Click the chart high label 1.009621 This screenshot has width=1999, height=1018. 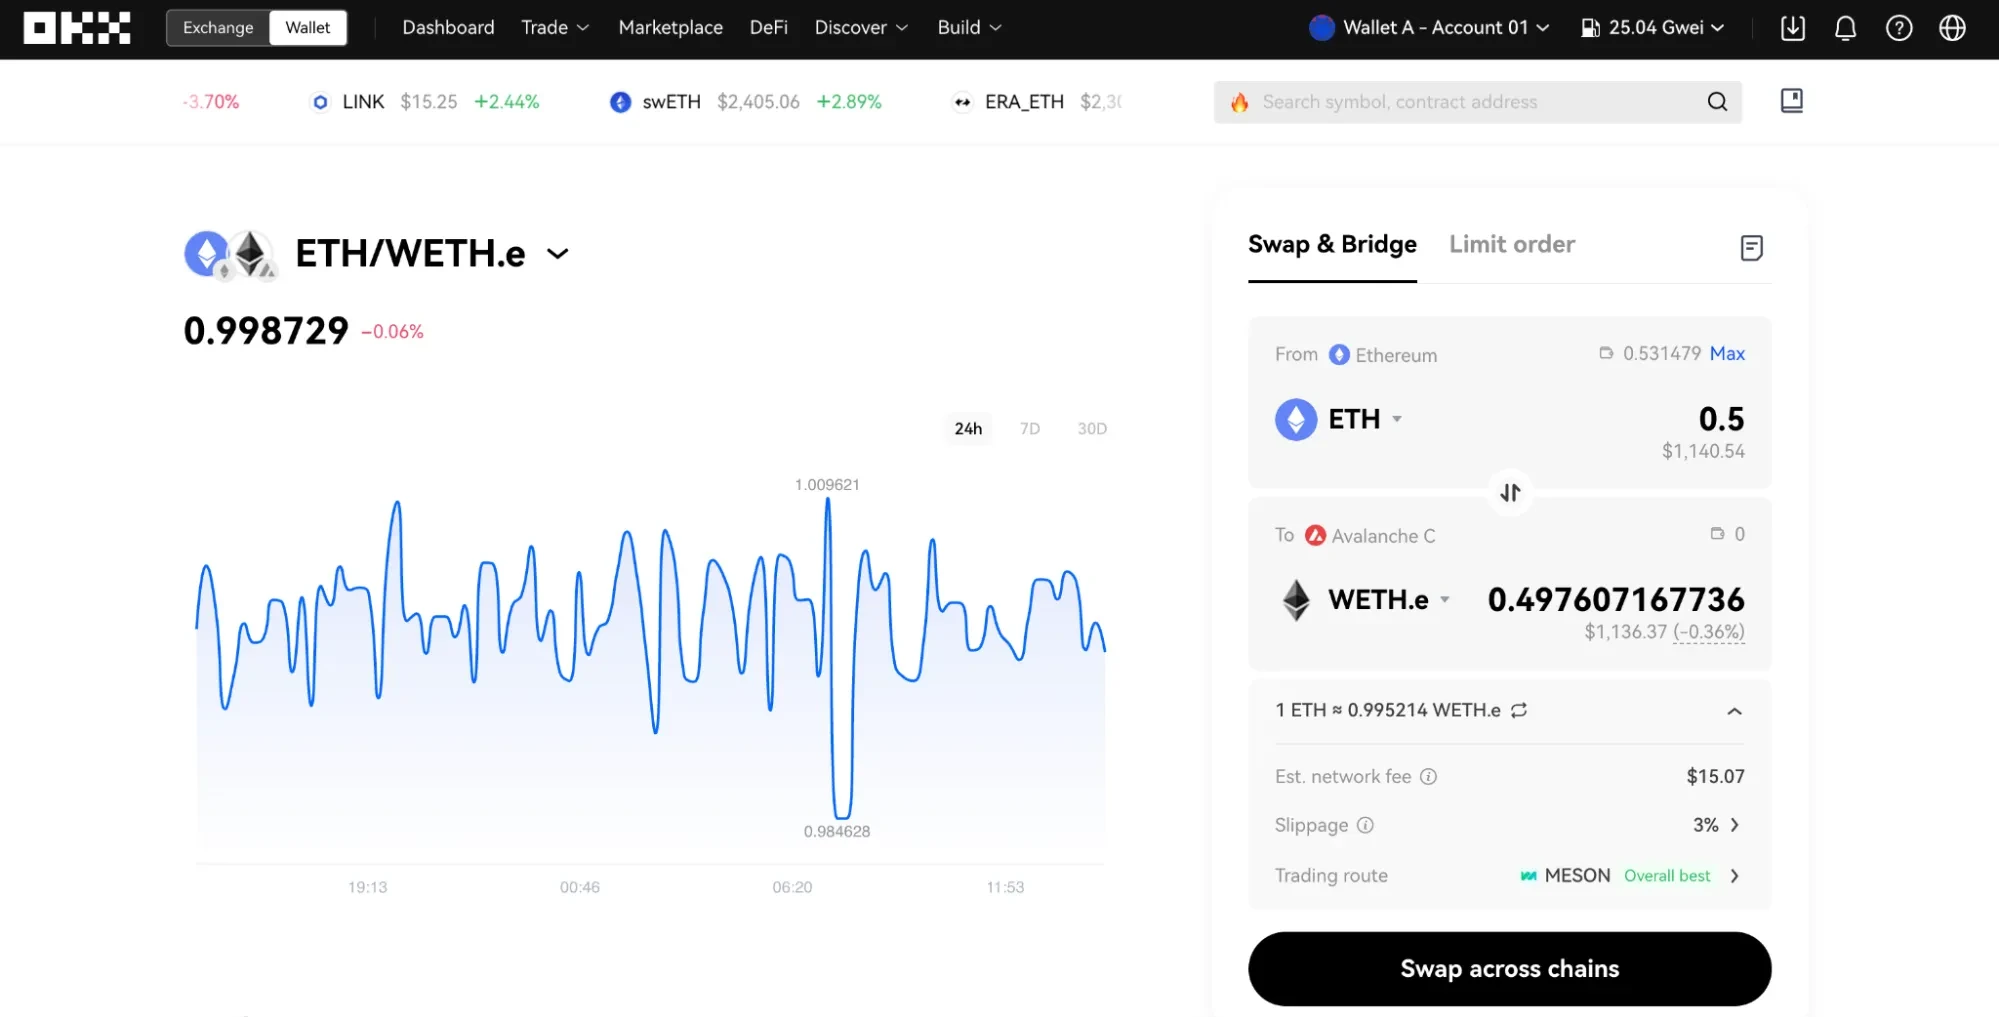click(827, 485)
